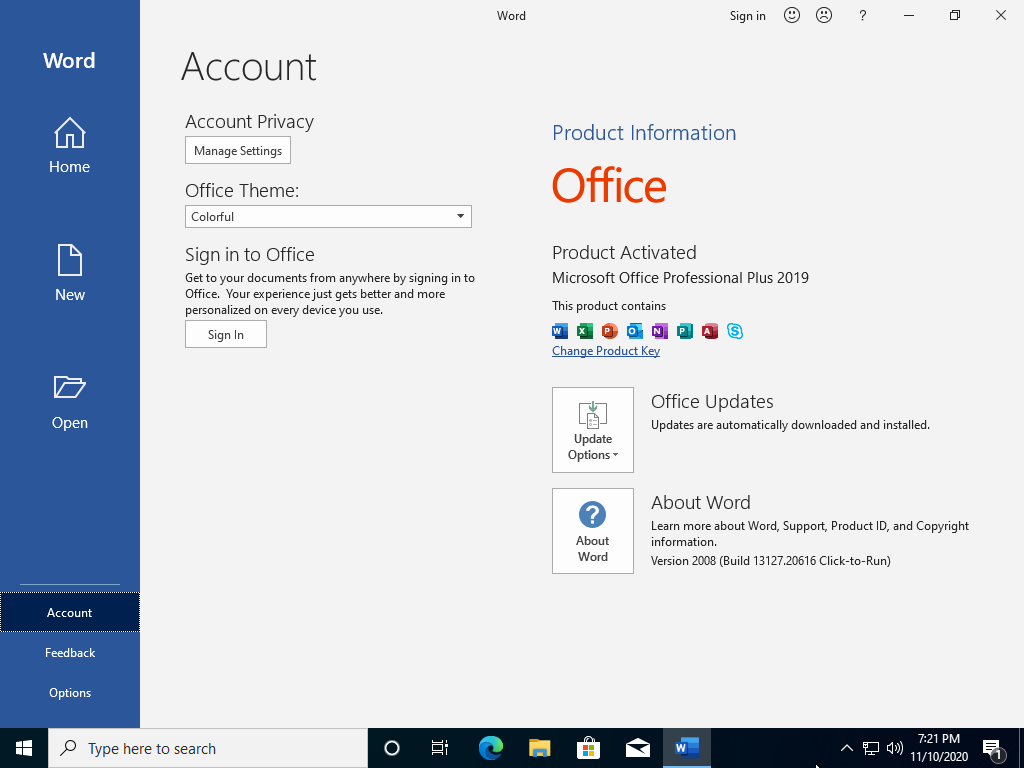Click the Windows taskbar search box

pos(208,748)
